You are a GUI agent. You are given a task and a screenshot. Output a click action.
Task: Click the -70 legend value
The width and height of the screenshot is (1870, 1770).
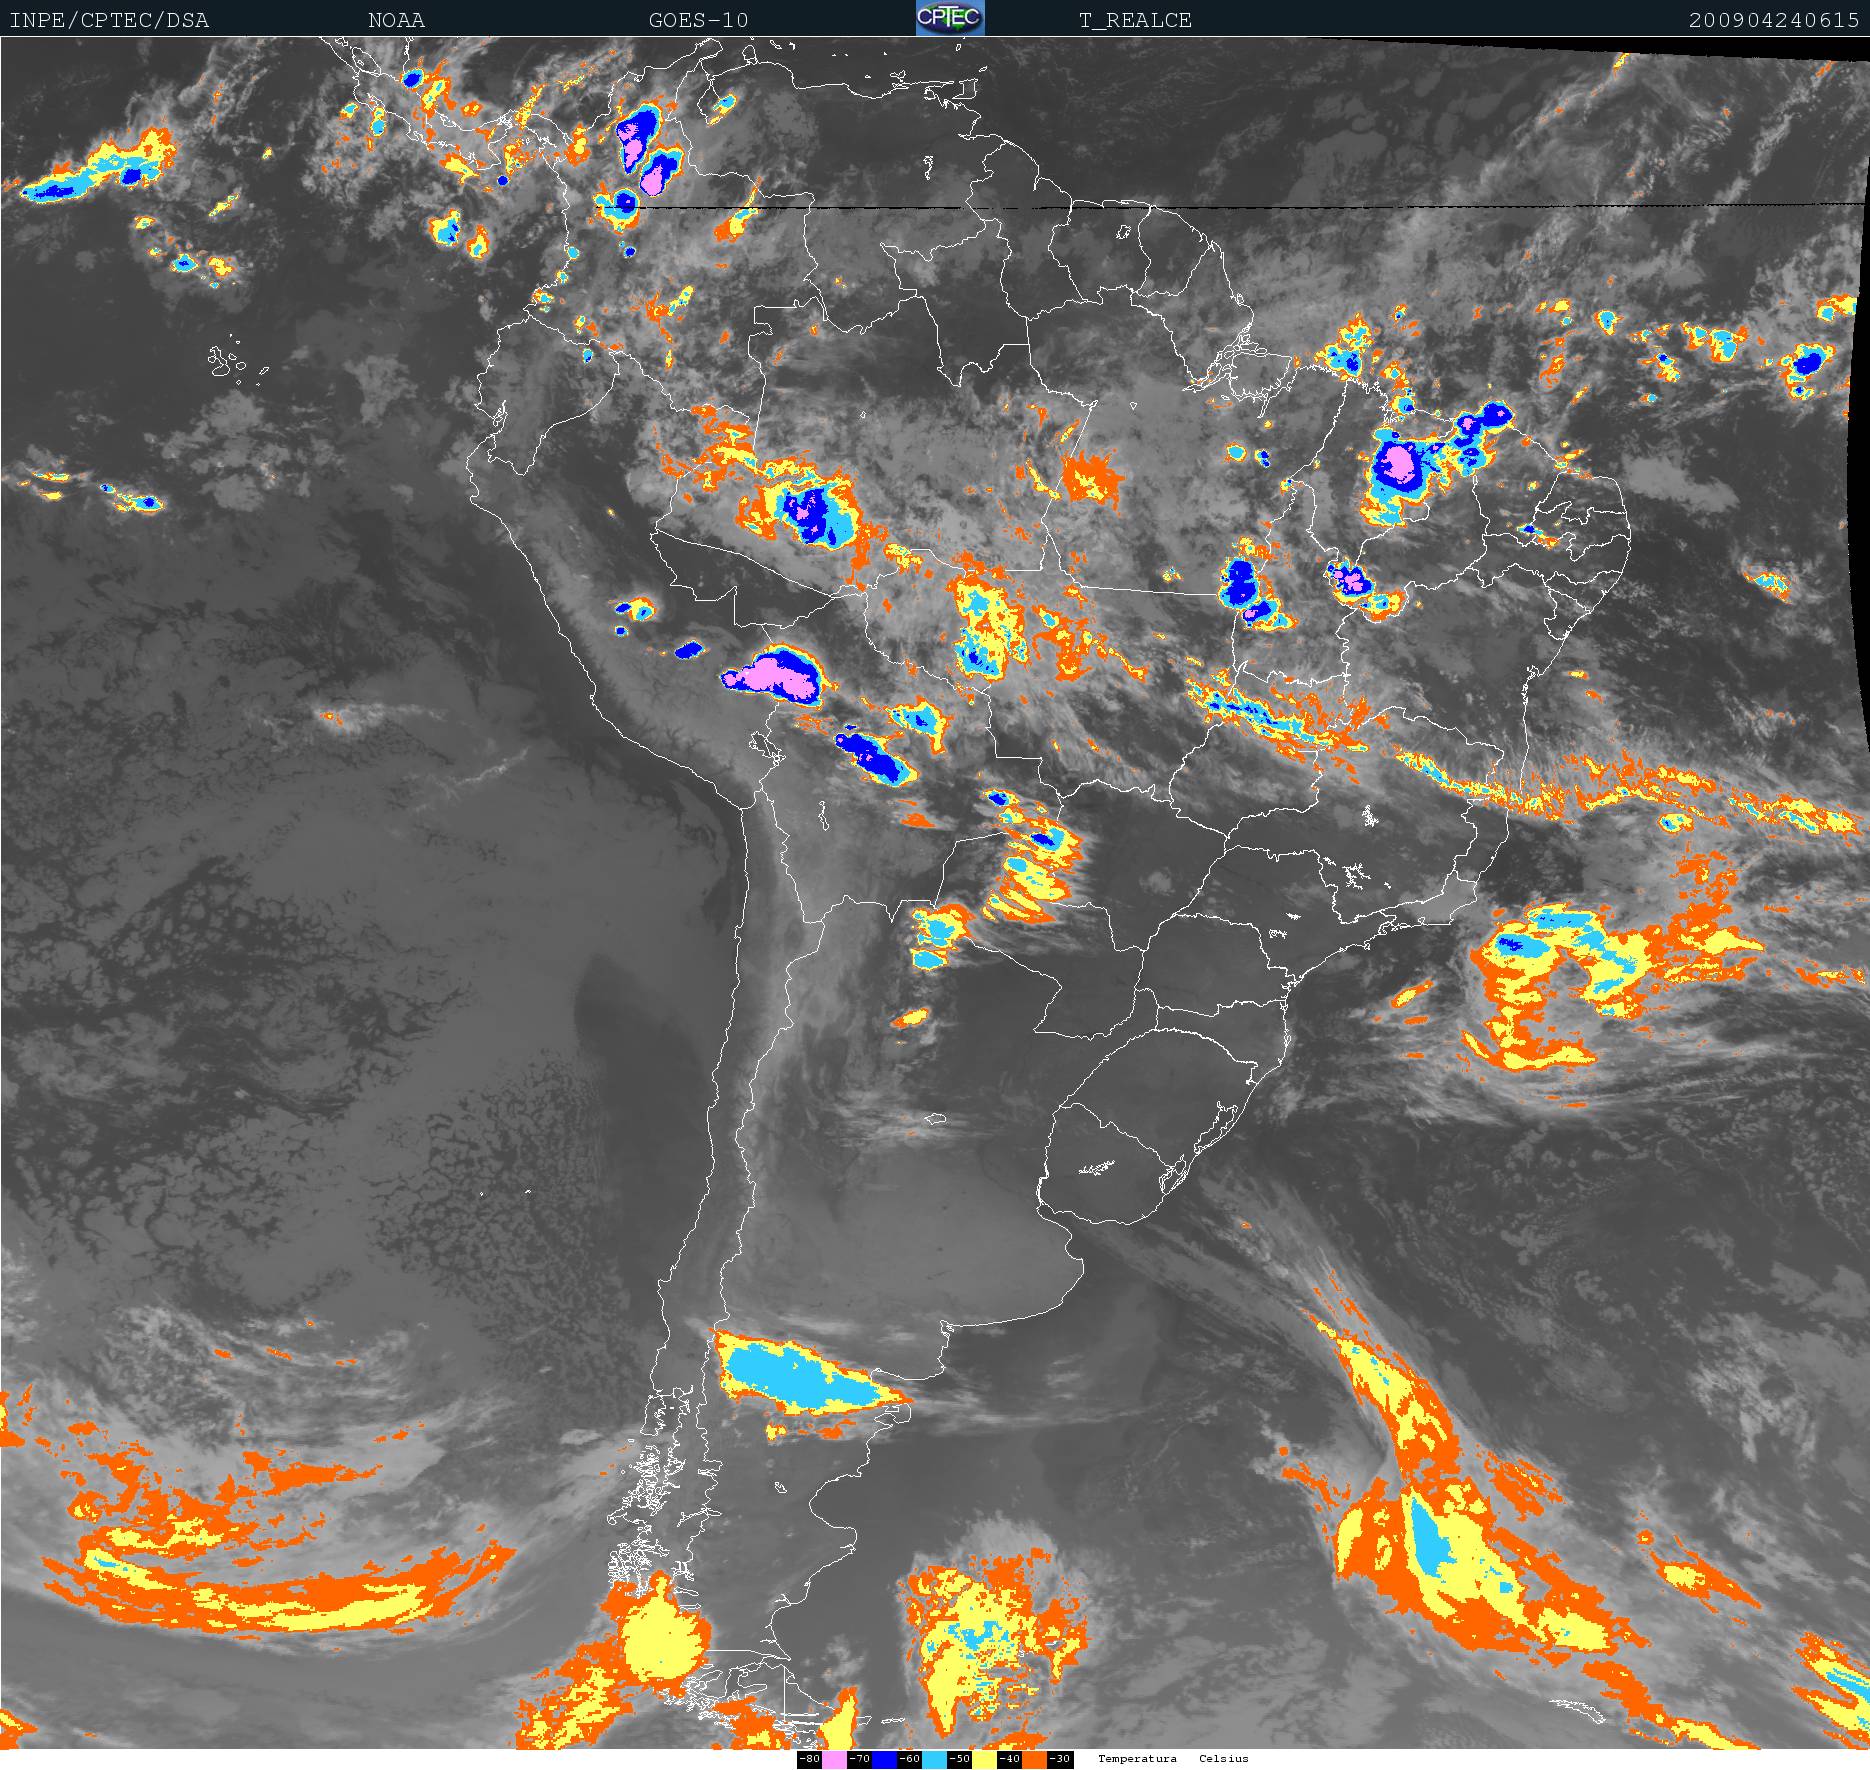[x=859, y=1759]
